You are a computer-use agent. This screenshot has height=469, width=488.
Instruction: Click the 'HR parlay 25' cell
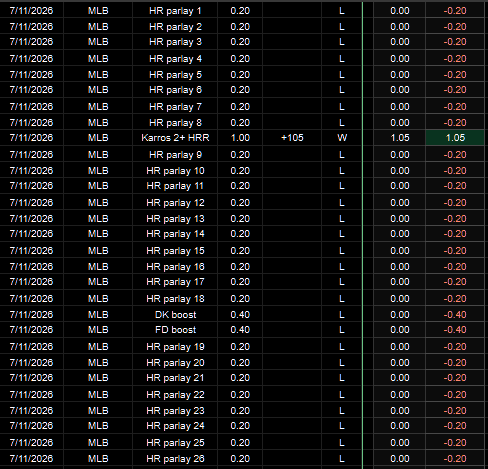coord(175,443)
